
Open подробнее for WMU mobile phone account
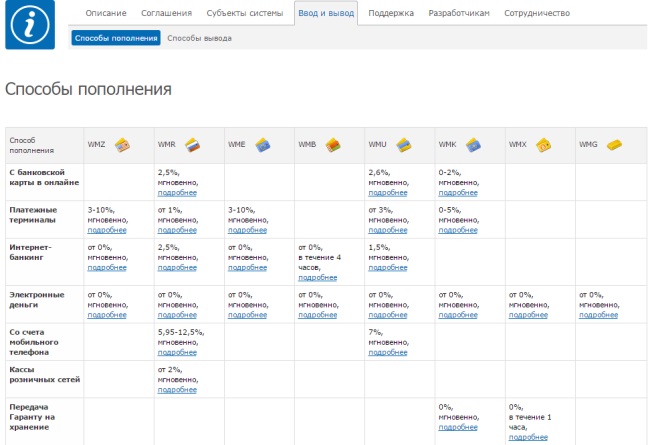click(388, 351)
